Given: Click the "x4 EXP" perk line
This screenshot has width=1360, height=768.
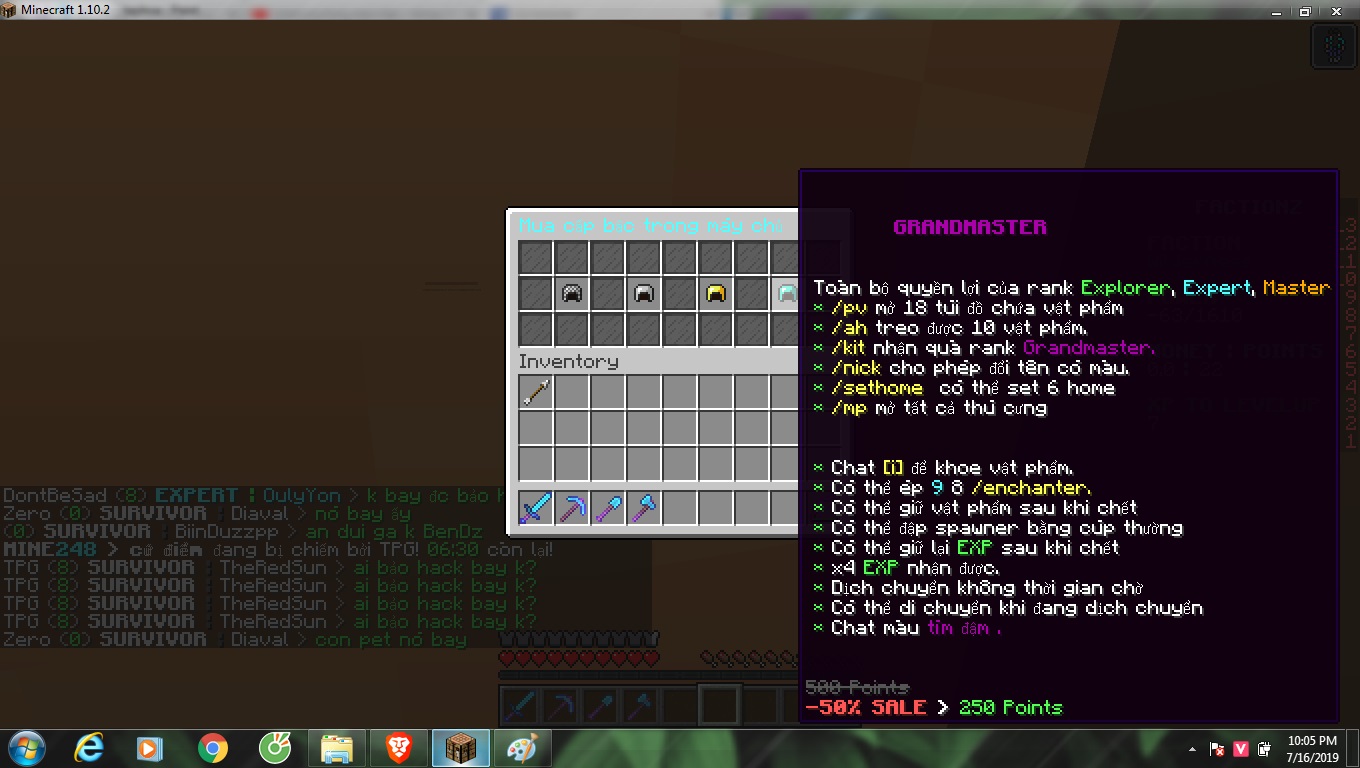Looking at the screenshot, I should point(907,568).
